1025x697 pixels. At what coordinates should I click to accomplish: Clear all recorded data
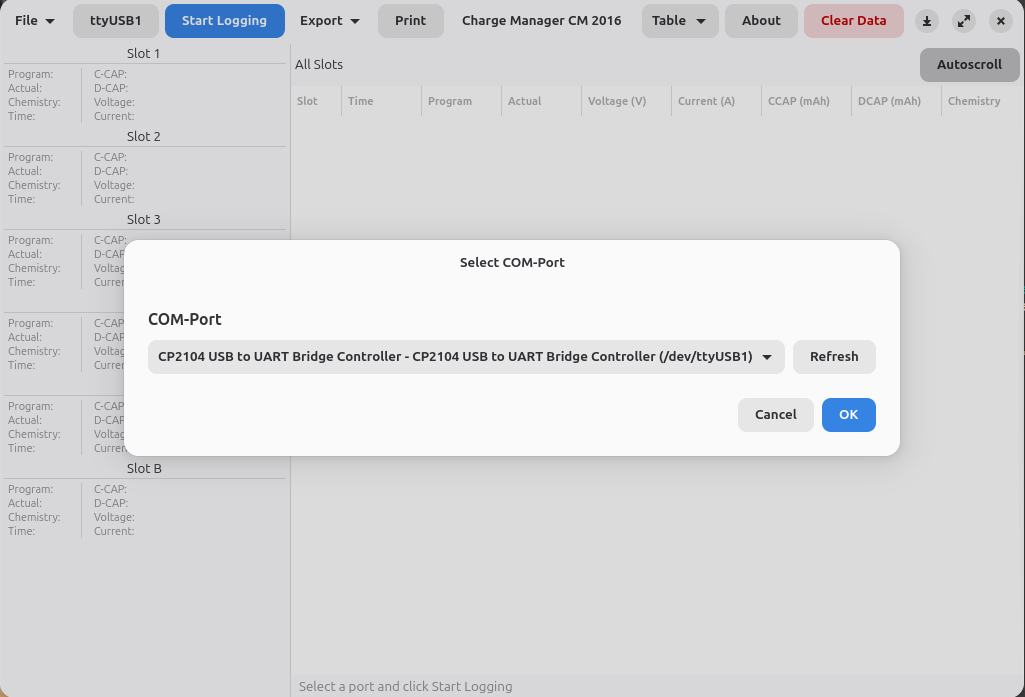(853, 21)
